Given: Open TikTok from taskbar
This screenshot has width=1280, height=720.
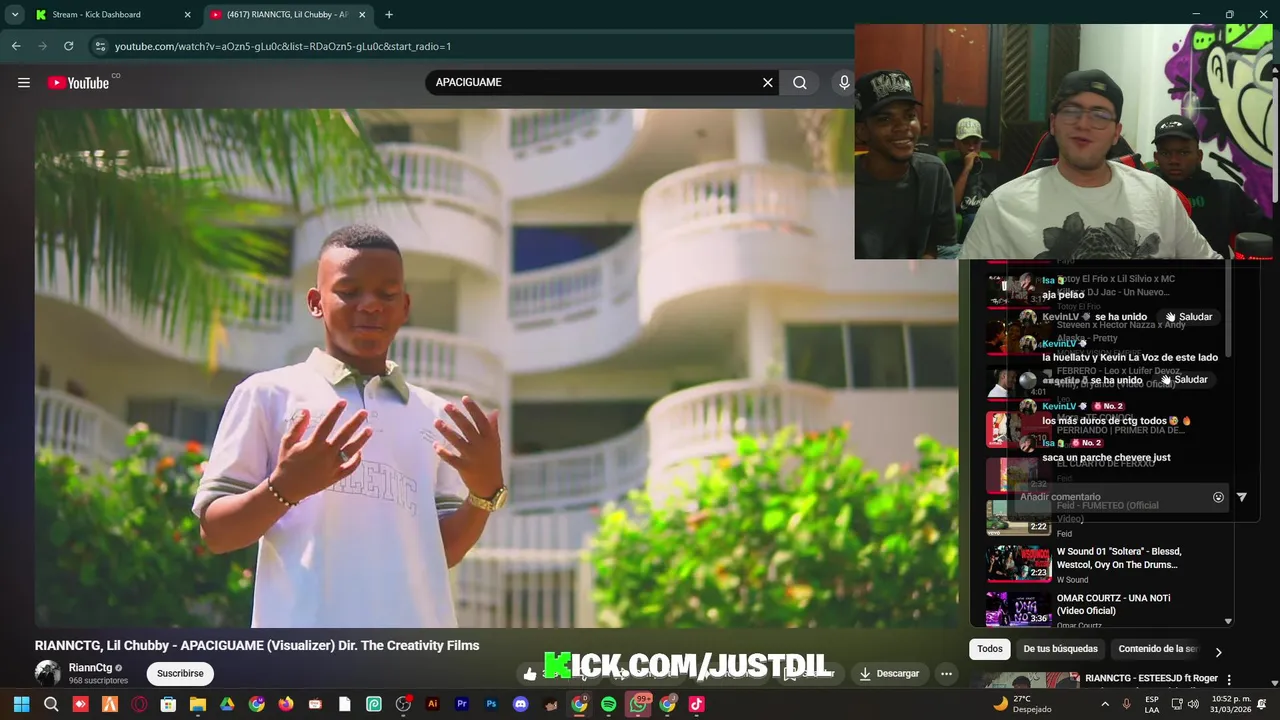Looking at the screenshot, I should [697, 704].
